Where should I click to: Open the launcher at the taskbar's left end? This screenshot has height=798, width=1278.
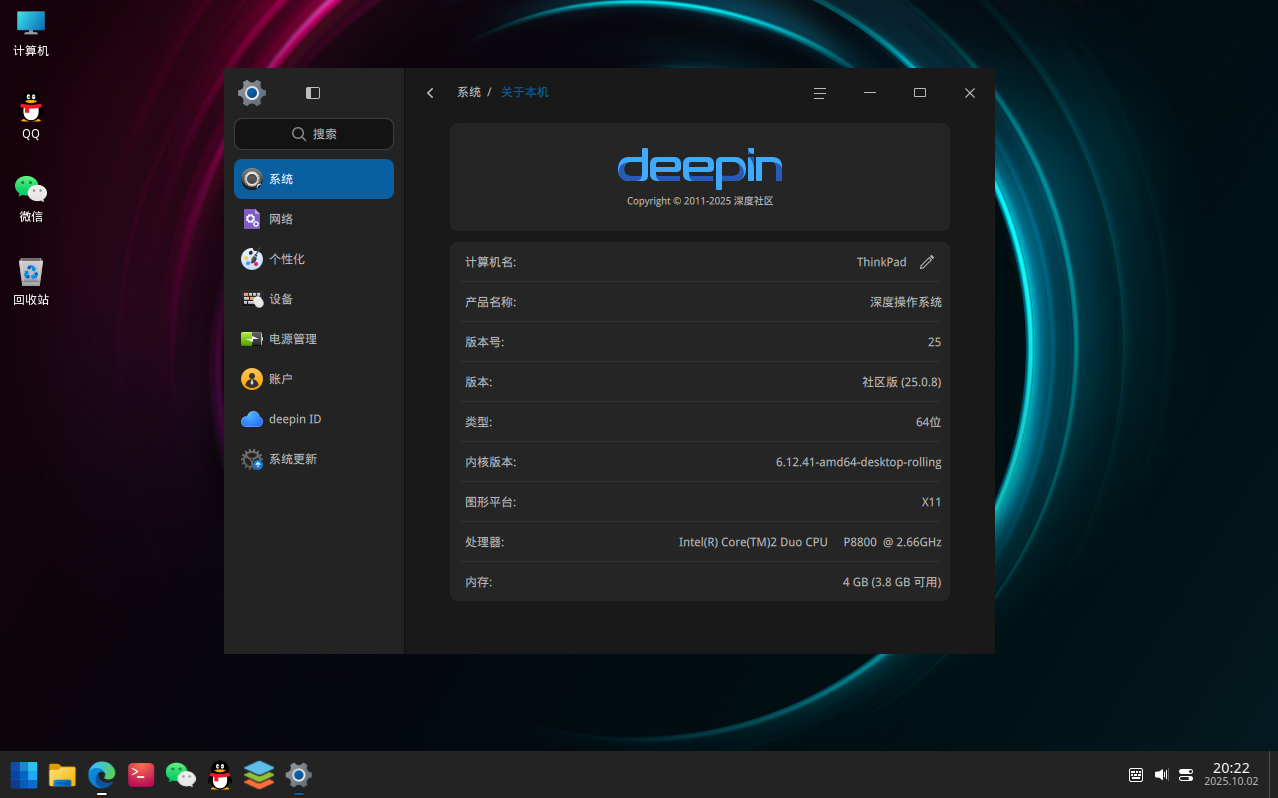tap(24, 775)
